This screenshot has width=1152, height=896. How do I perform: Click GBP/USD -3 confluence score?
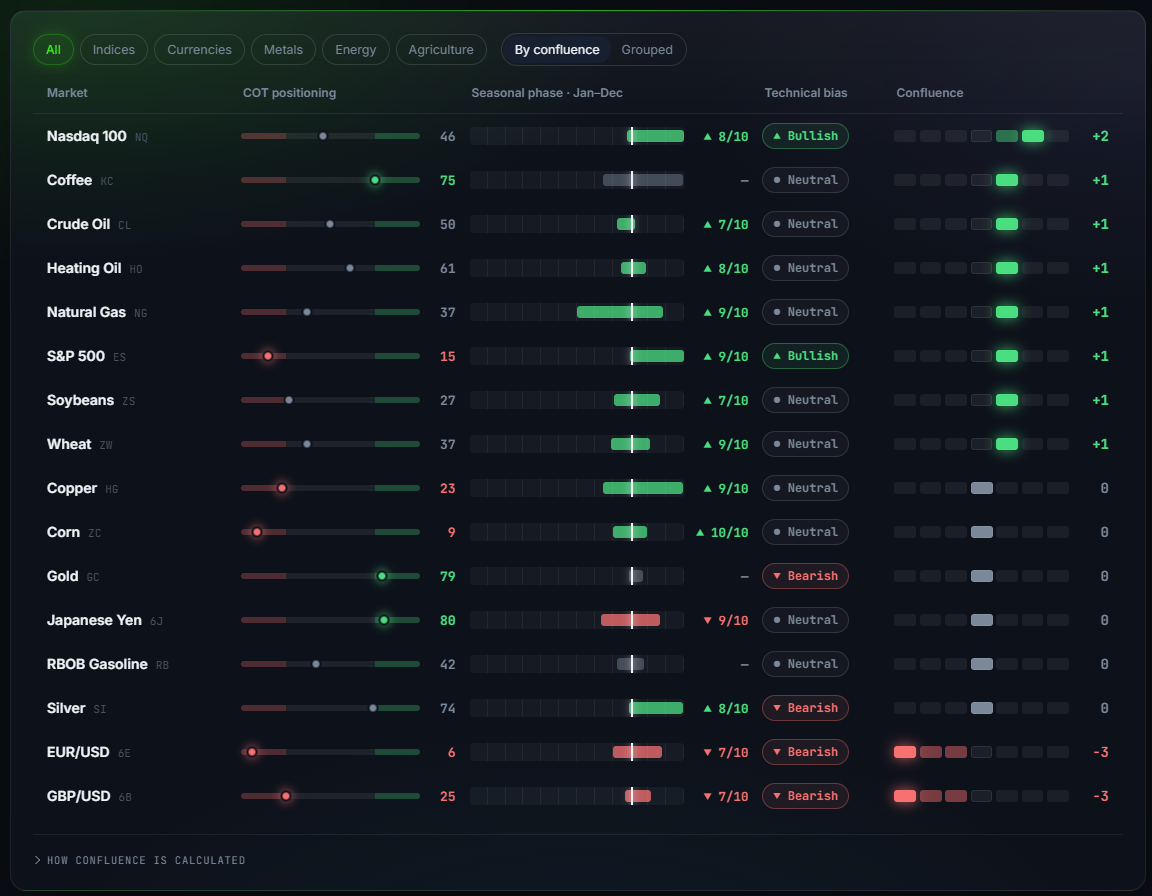coord(1101,796)
